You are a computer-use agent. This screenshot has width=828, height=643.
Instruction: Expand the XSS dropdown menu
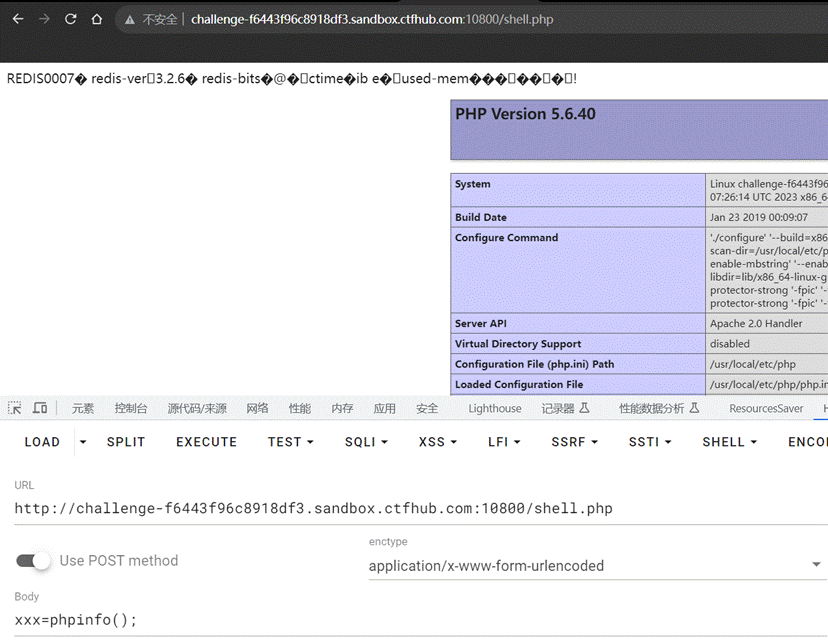tap(438, 442)
